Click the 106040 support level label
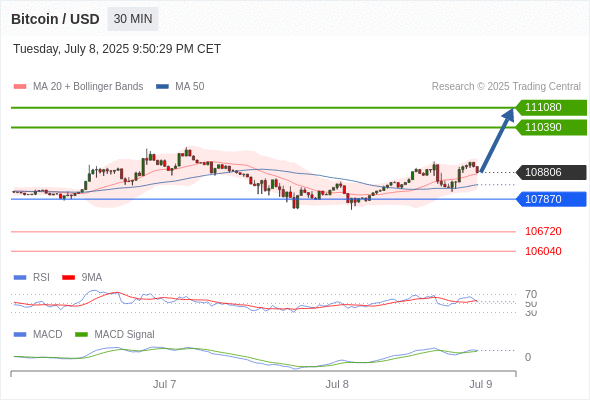The width and height of the screenshot is (590, 400). coord(543,251)
